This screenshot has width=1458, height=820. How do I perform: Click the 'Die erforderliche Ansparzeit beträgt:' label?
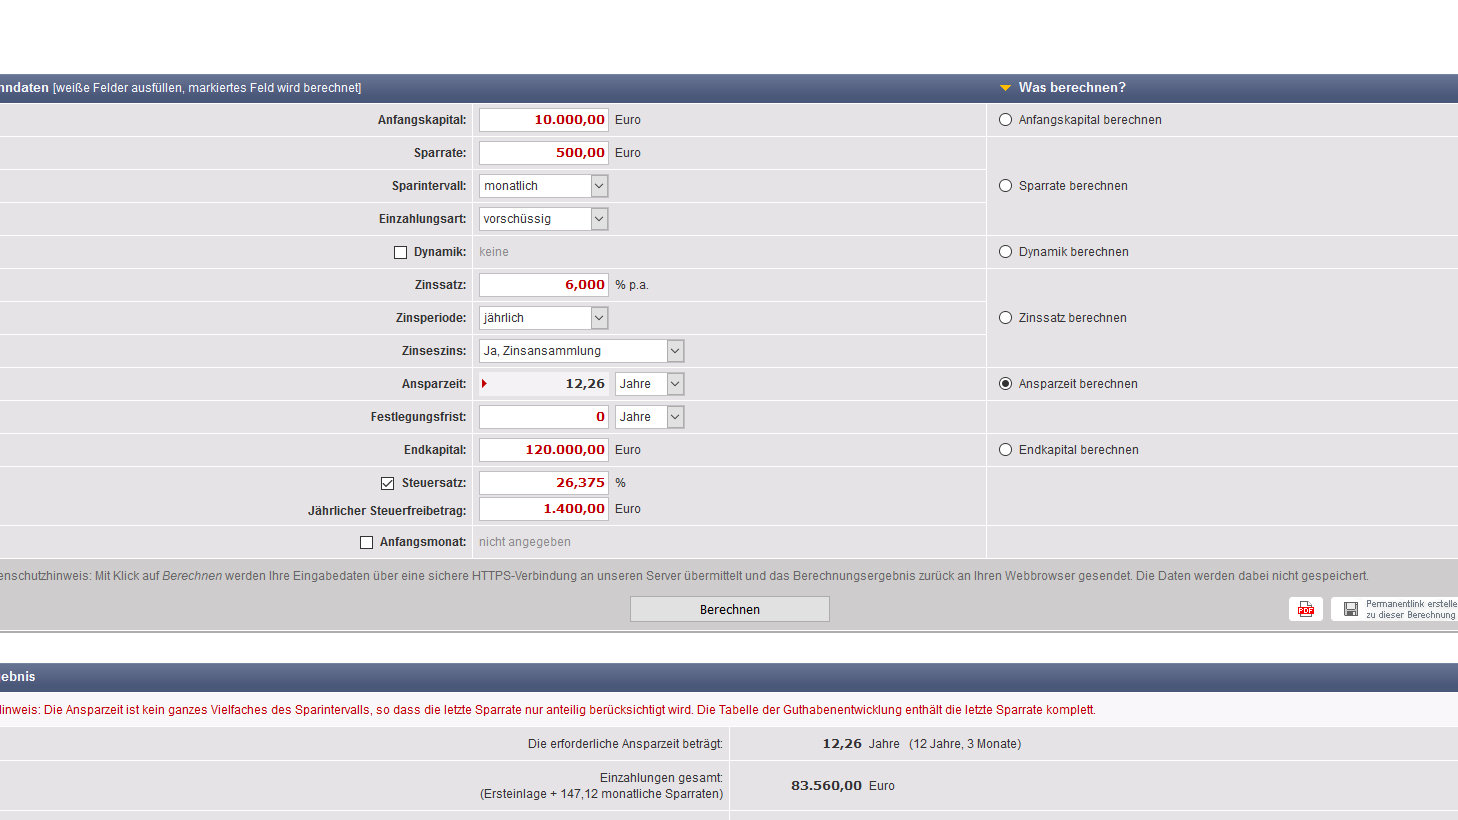625,744
